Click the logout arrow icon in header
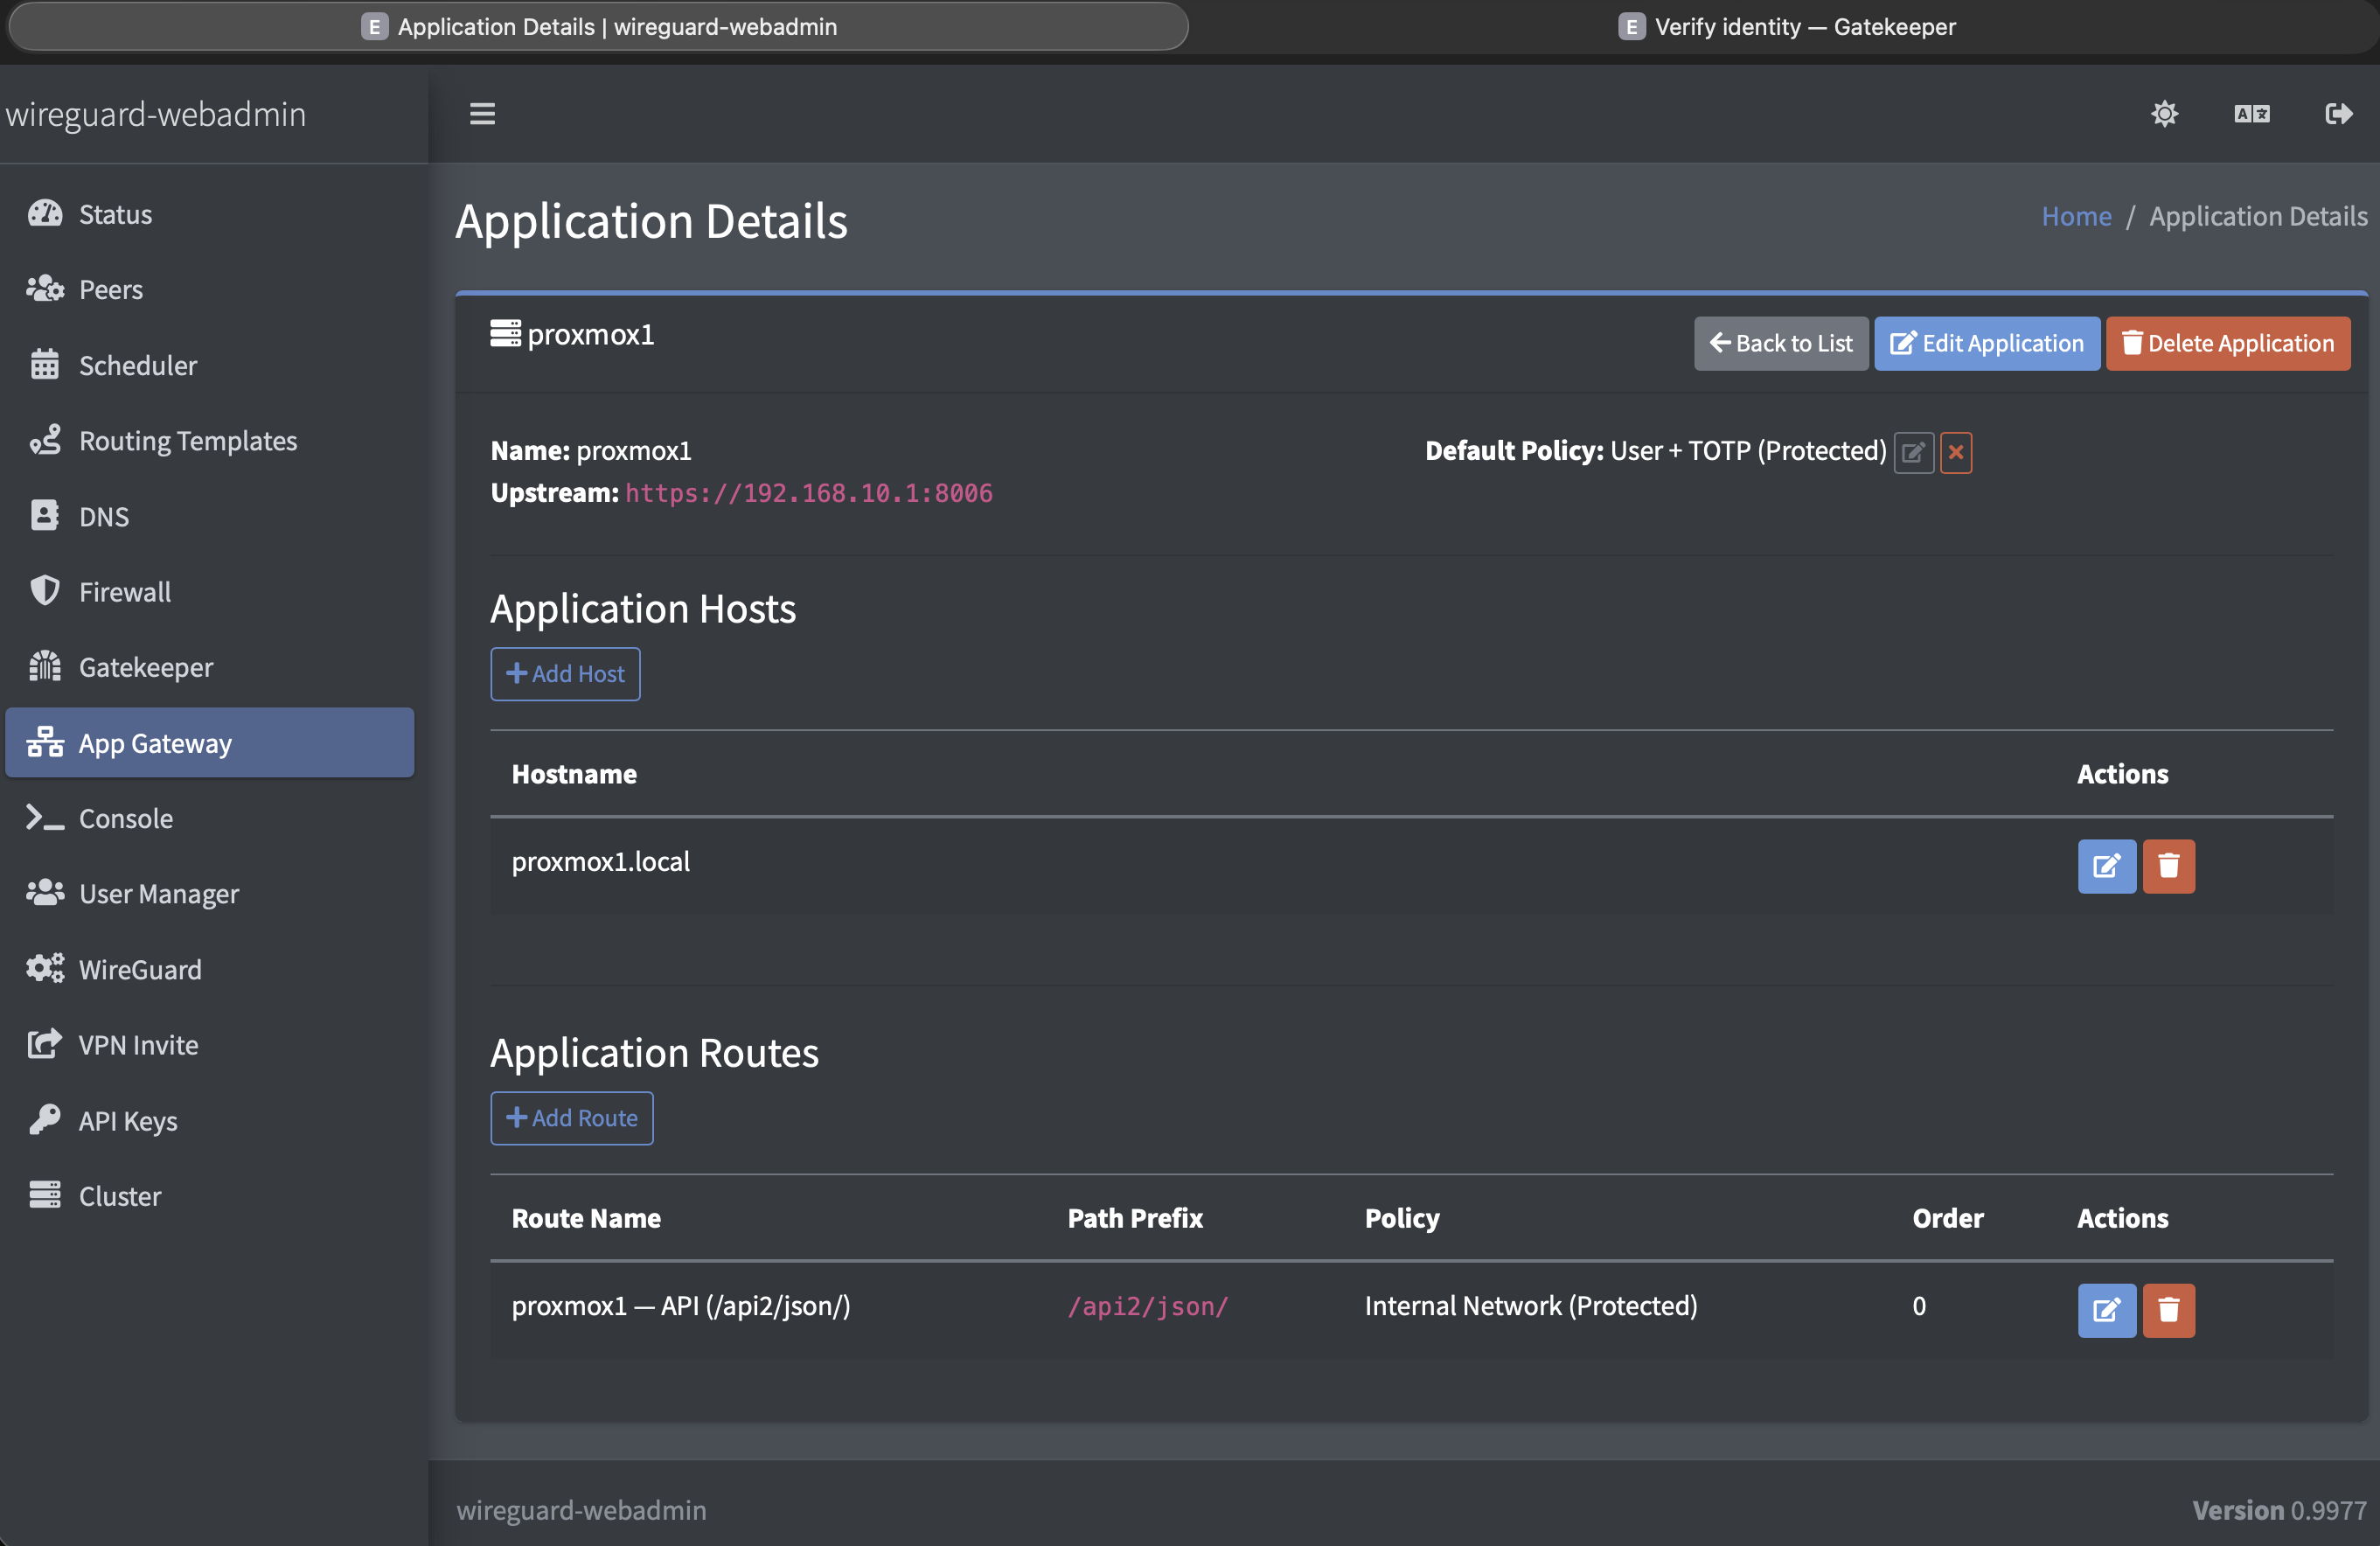The image size is (2380, 1546). point(2338,113)
